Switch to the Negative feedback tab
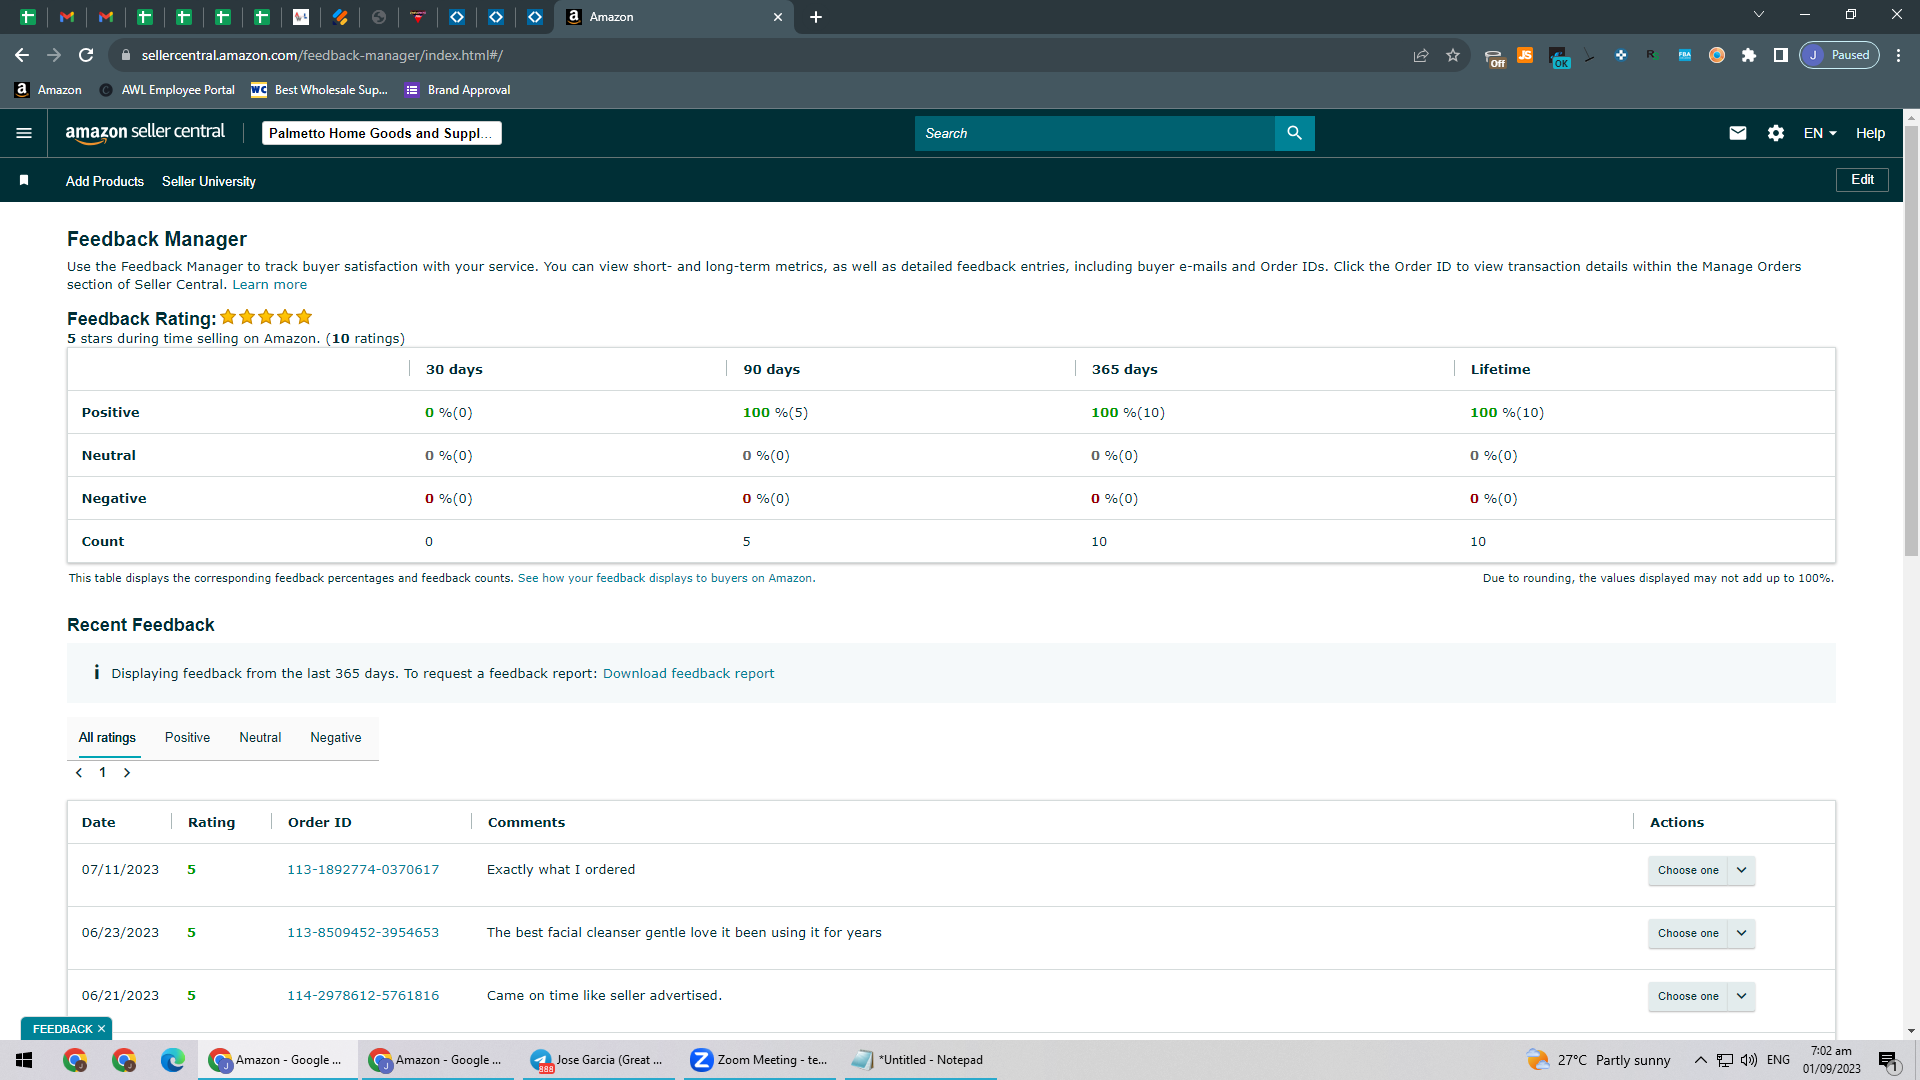Viewport: 1920px width, 1080px height. [336, 738]
